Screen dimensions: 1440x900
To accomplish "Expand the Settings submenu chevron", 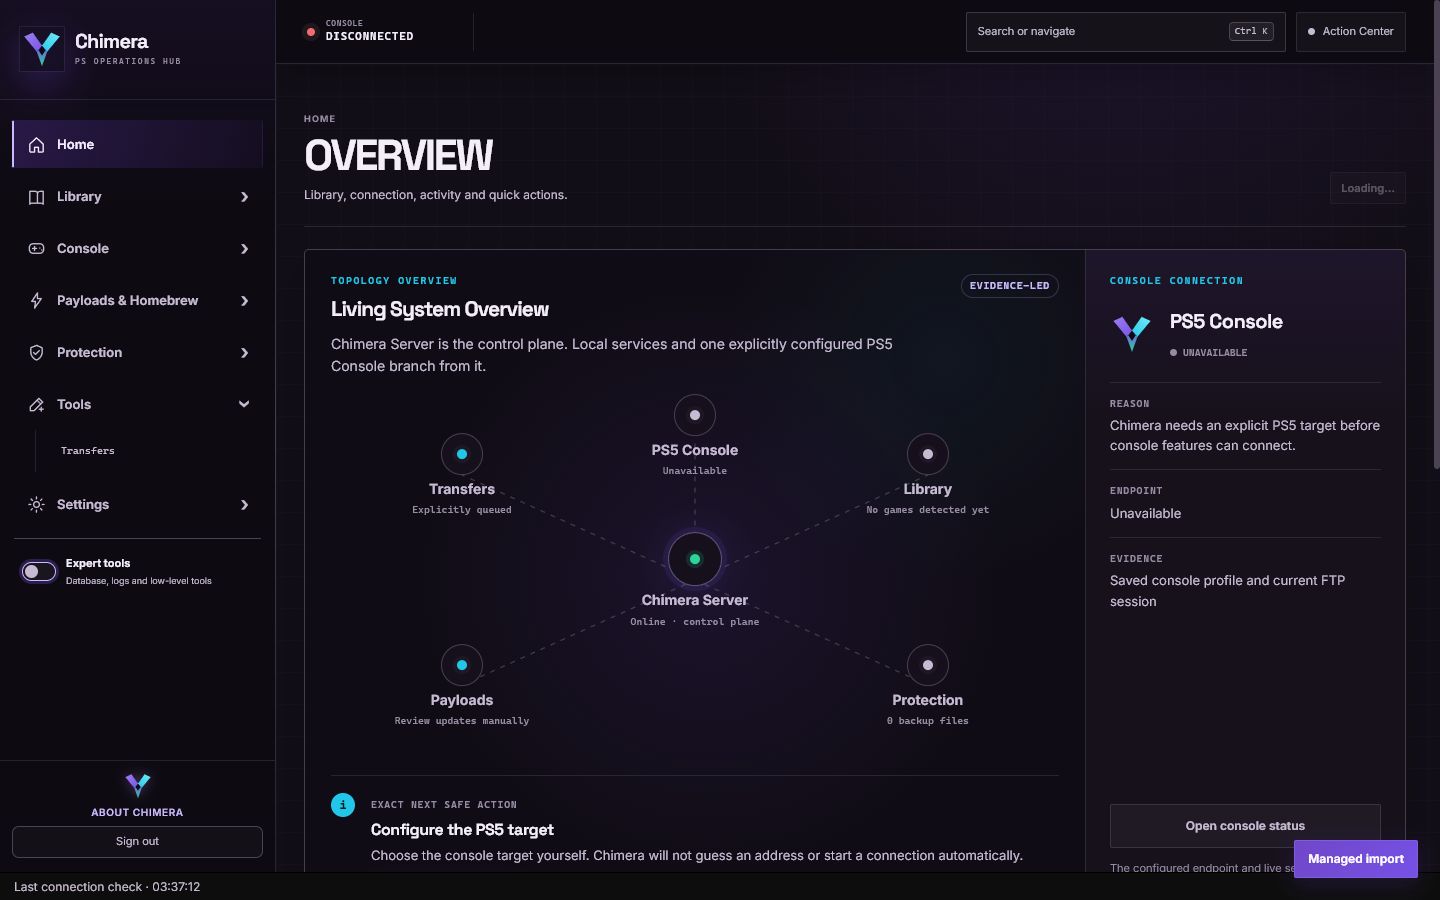I will tap(244, 505).
